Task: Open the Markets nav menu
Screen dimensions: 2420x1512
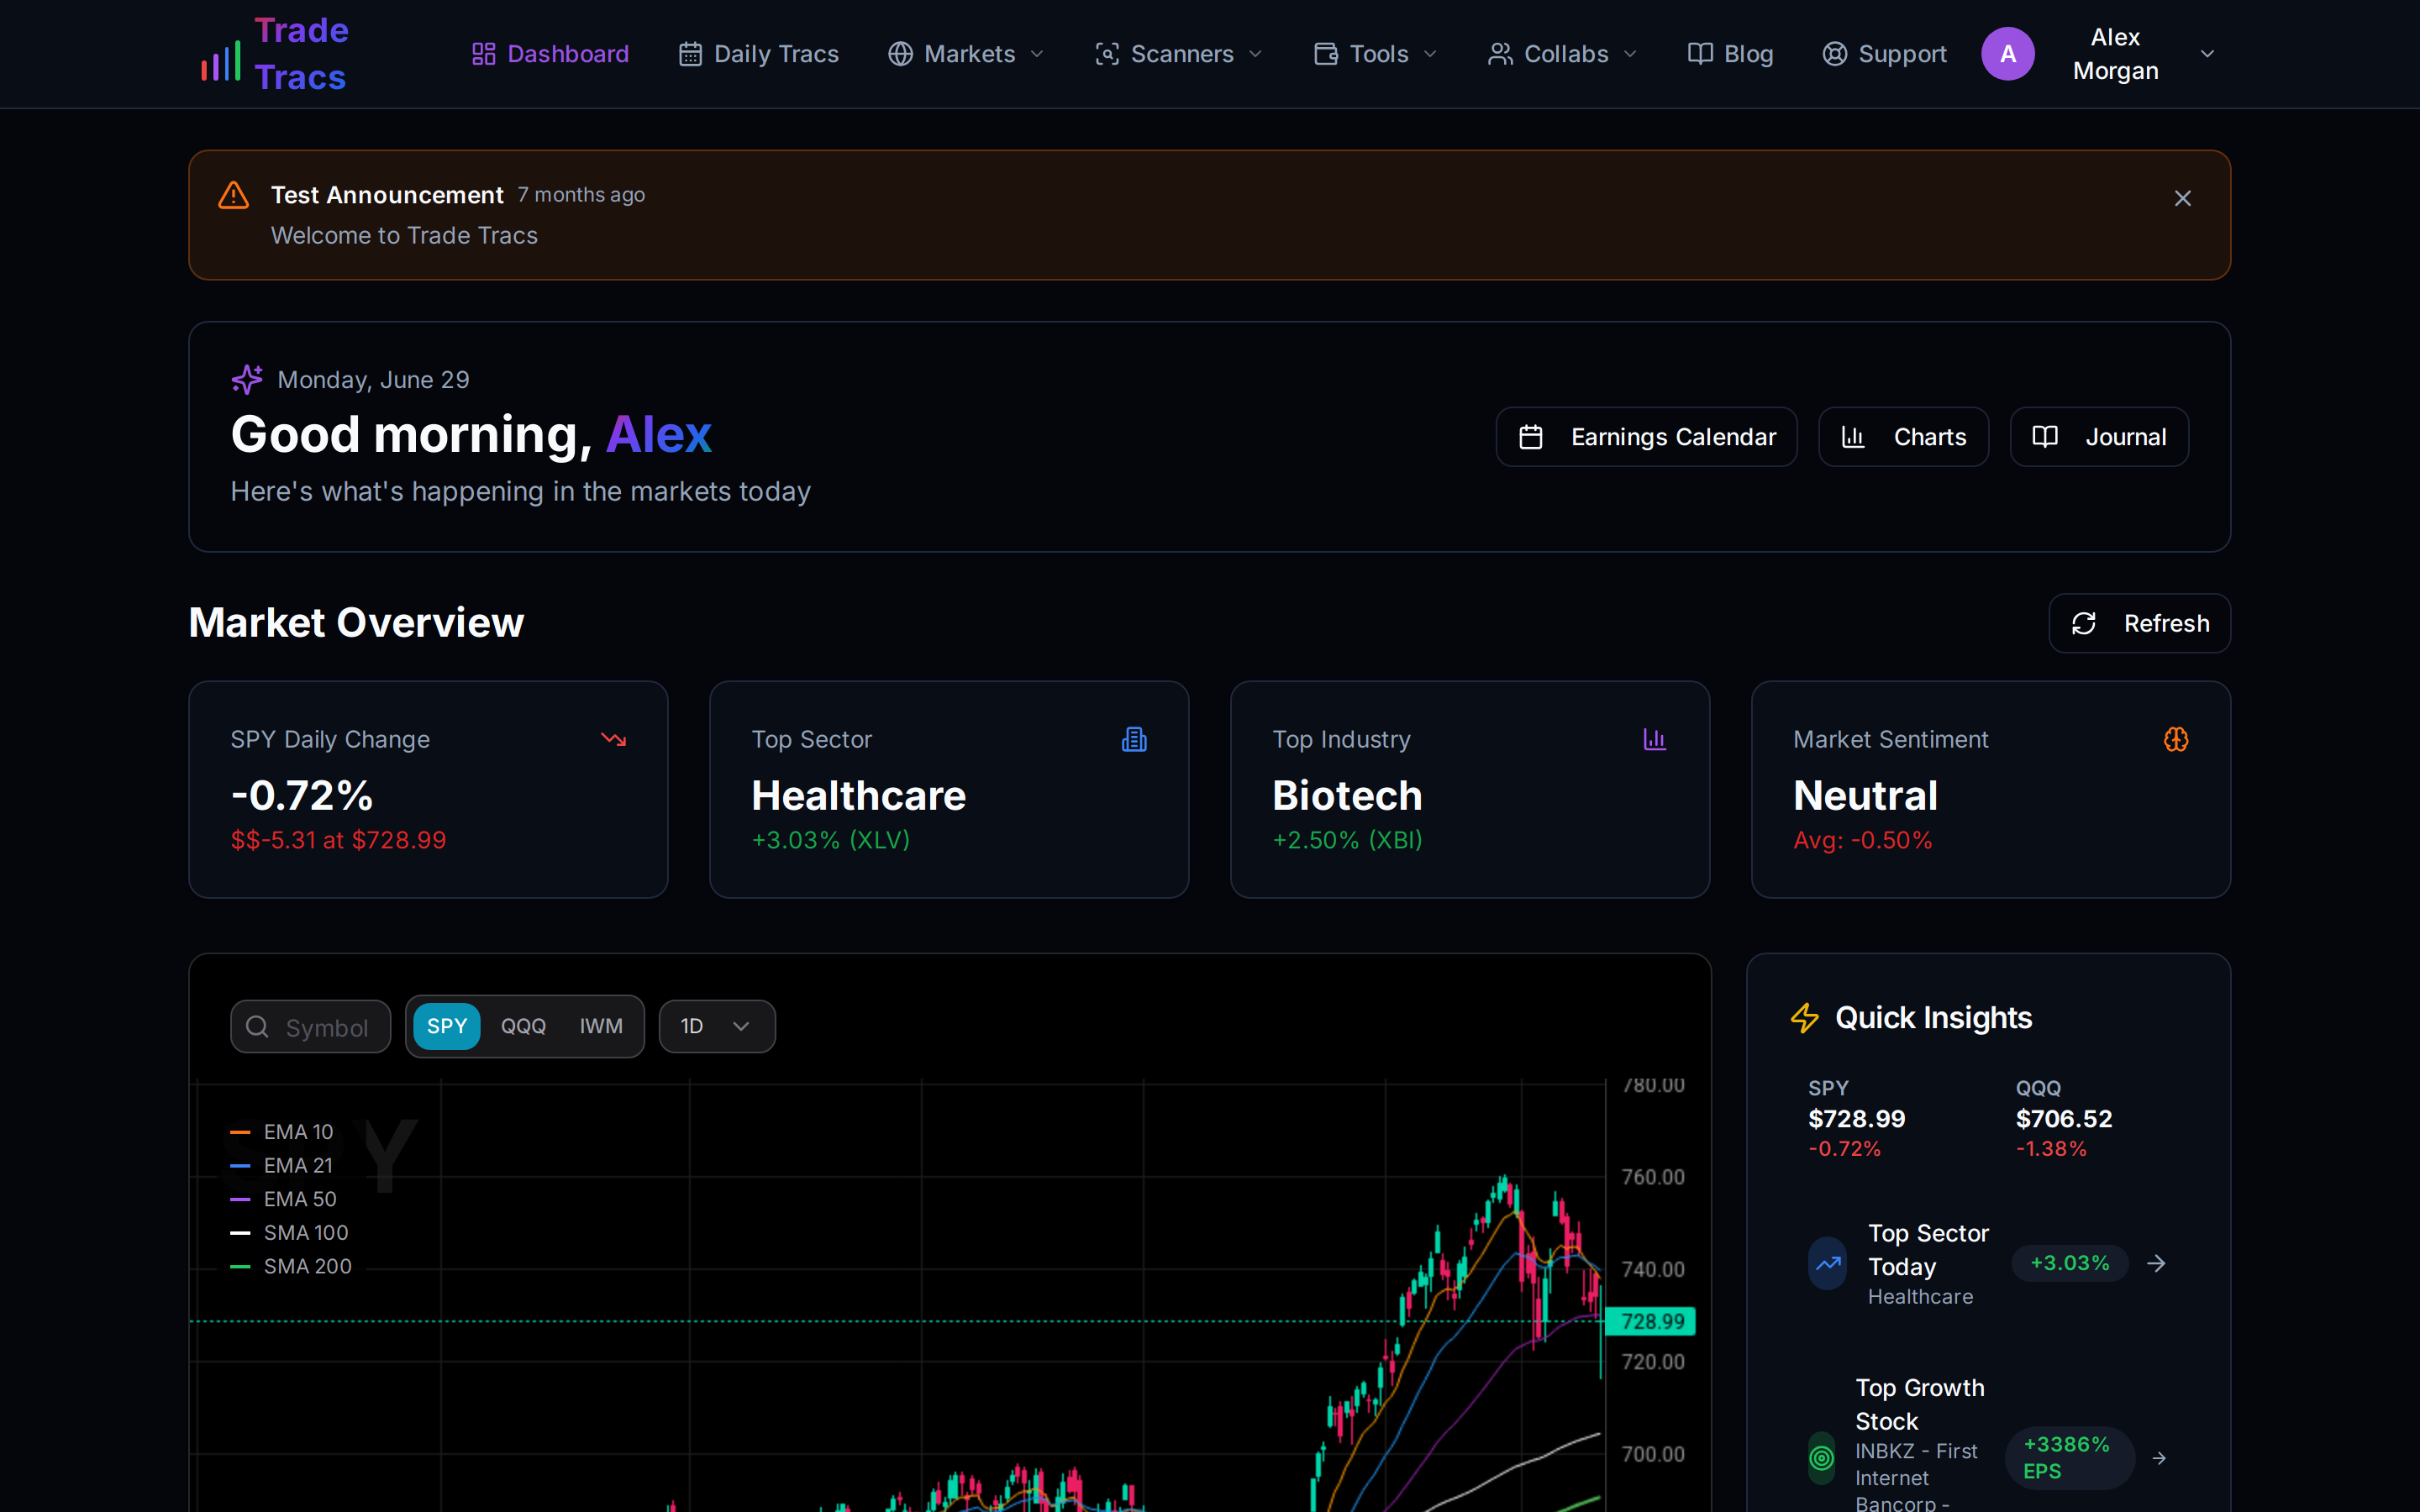Action: 966,54
